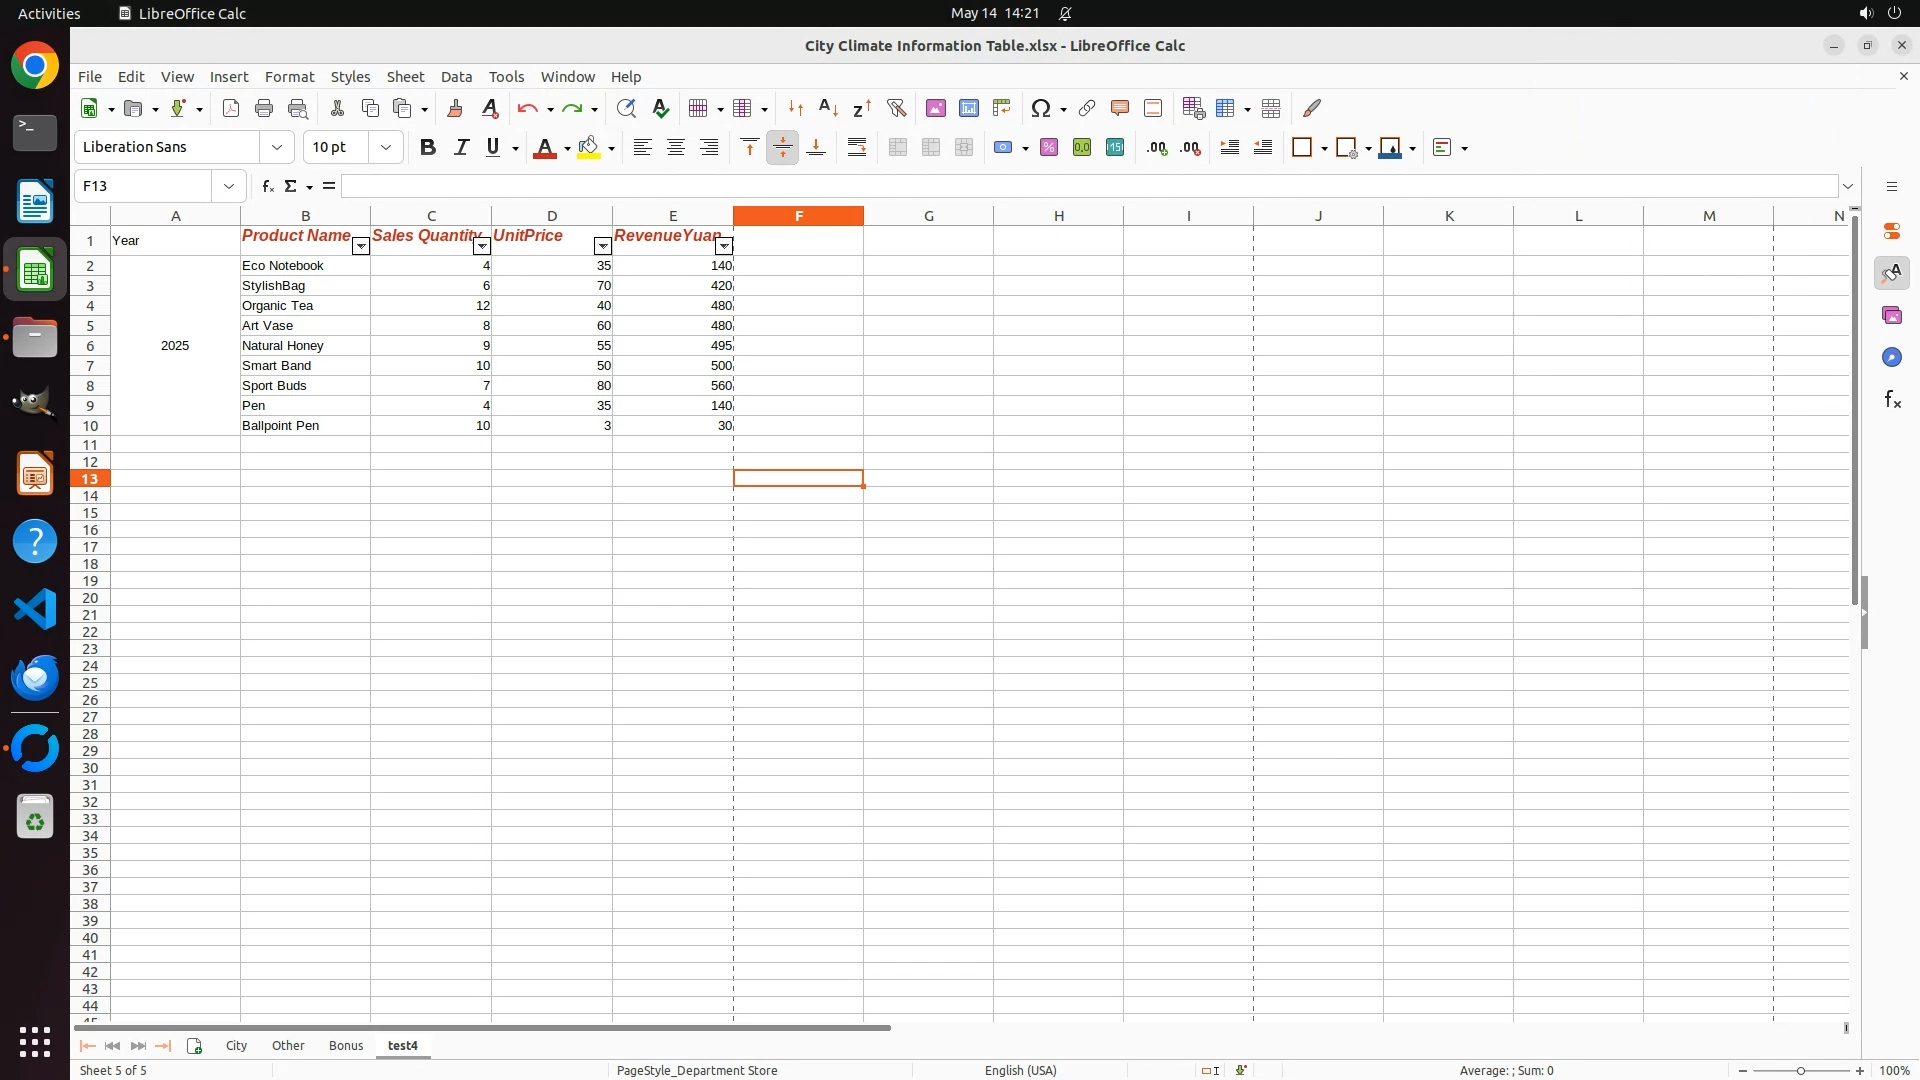The height and width of the screenshot is (1080, 1920).
Task: Click the column F header
Action: point(798,215)
